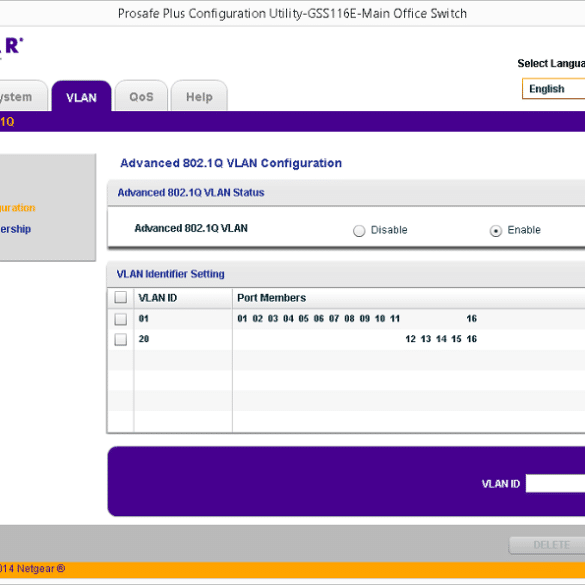The image size is (585, 585).
Task: Select the 802.1Q submenu item
Action: pos(7,122)
